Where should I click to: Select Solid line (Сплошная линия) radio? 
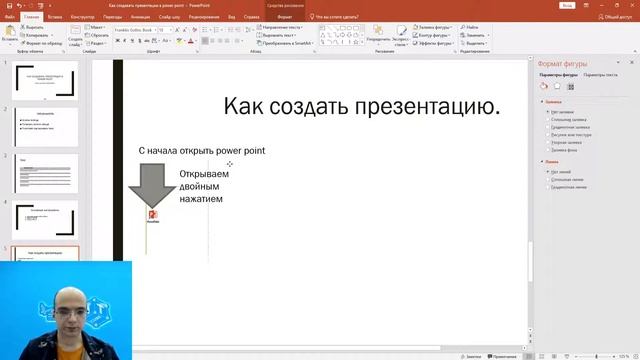pos(548,180)
